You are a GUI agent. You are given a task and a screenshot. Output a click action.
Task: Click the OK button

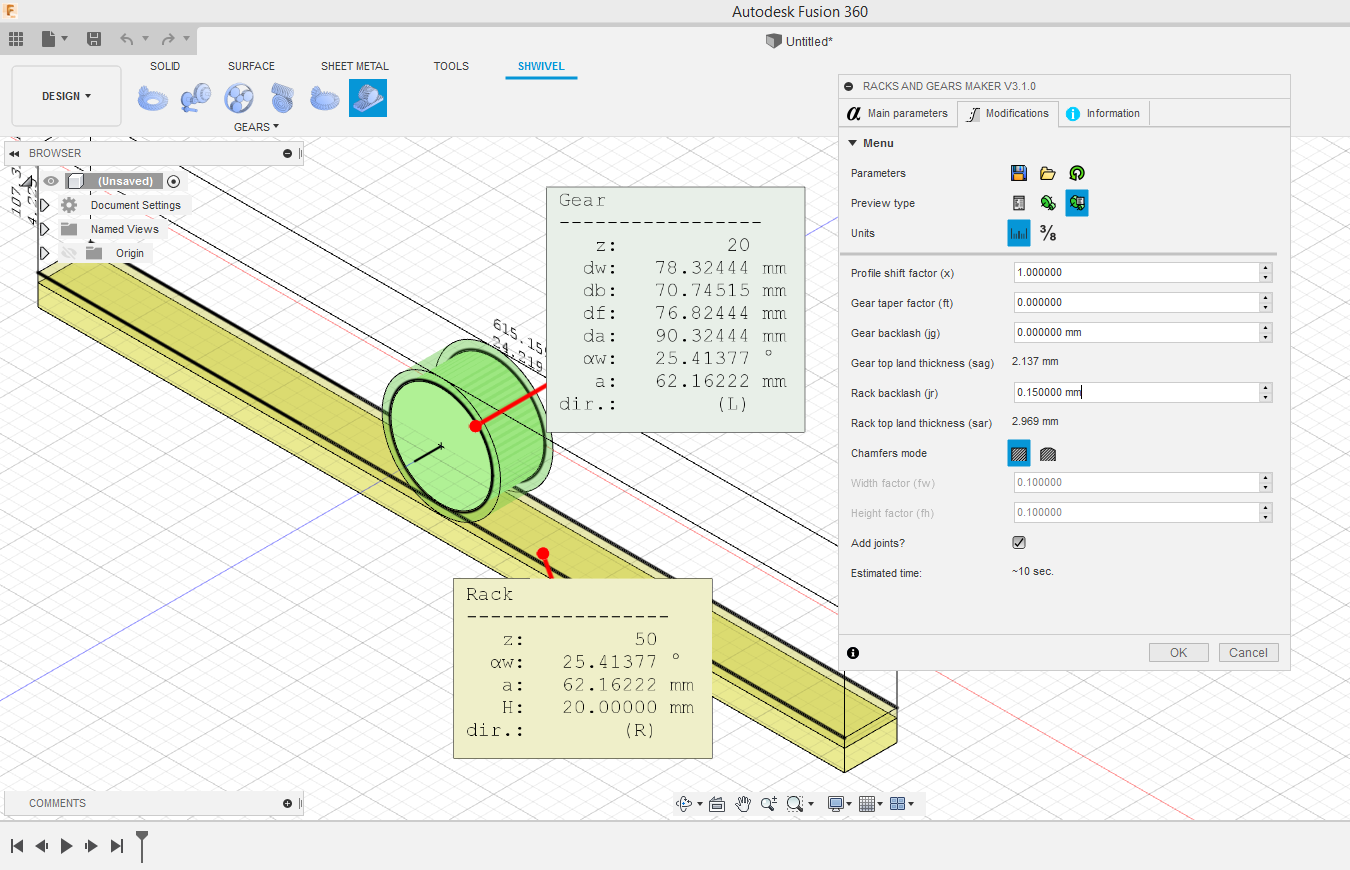pos(1178,652)
